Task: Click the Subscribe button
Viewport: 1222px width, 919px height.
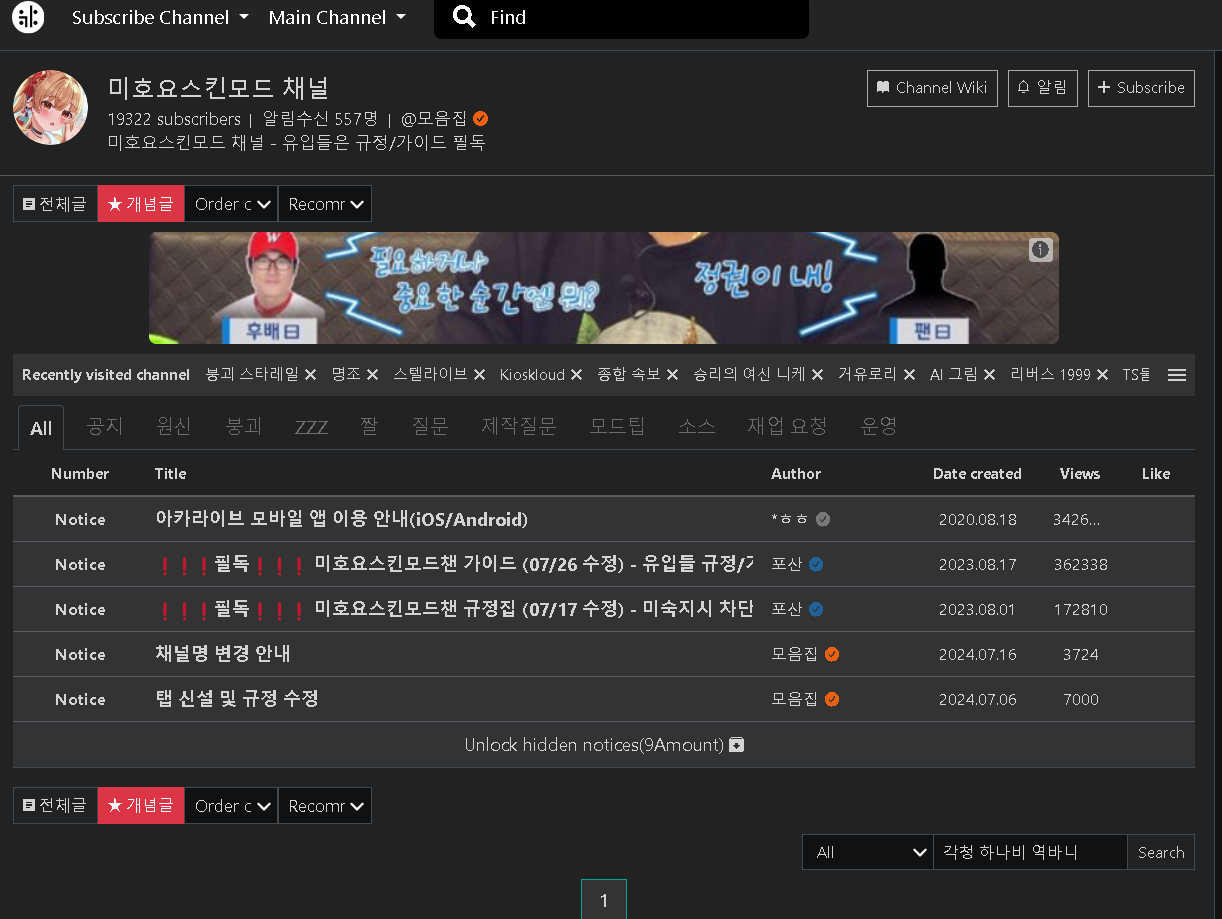Action: click(1141, 88)
